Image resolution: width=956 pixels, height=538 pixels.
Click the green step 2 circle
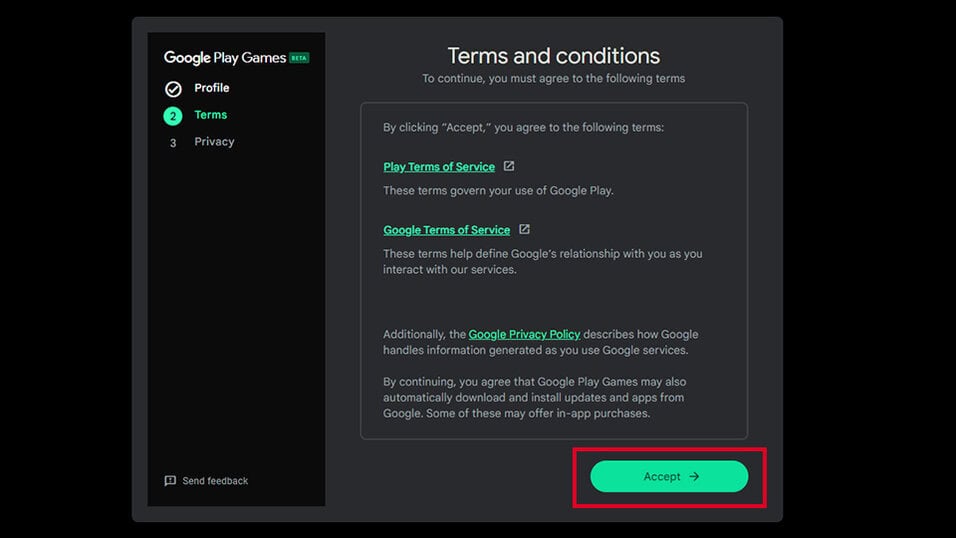click(173, 116)
